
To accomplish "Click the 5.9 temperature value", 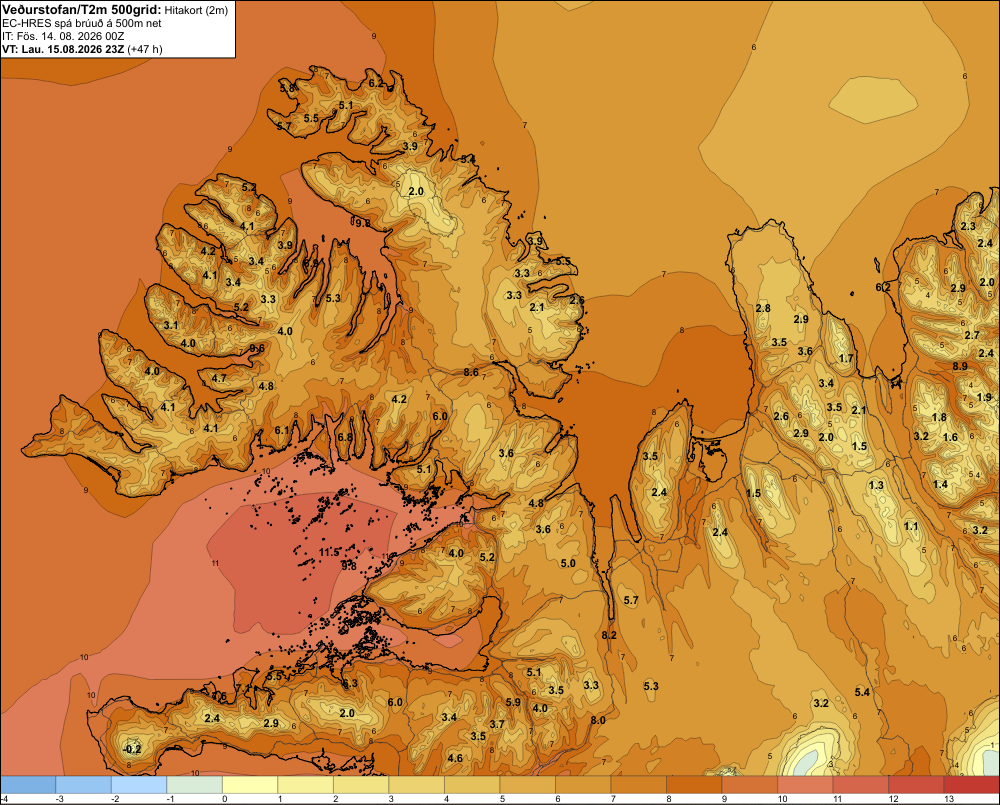I will coord(513,702).
